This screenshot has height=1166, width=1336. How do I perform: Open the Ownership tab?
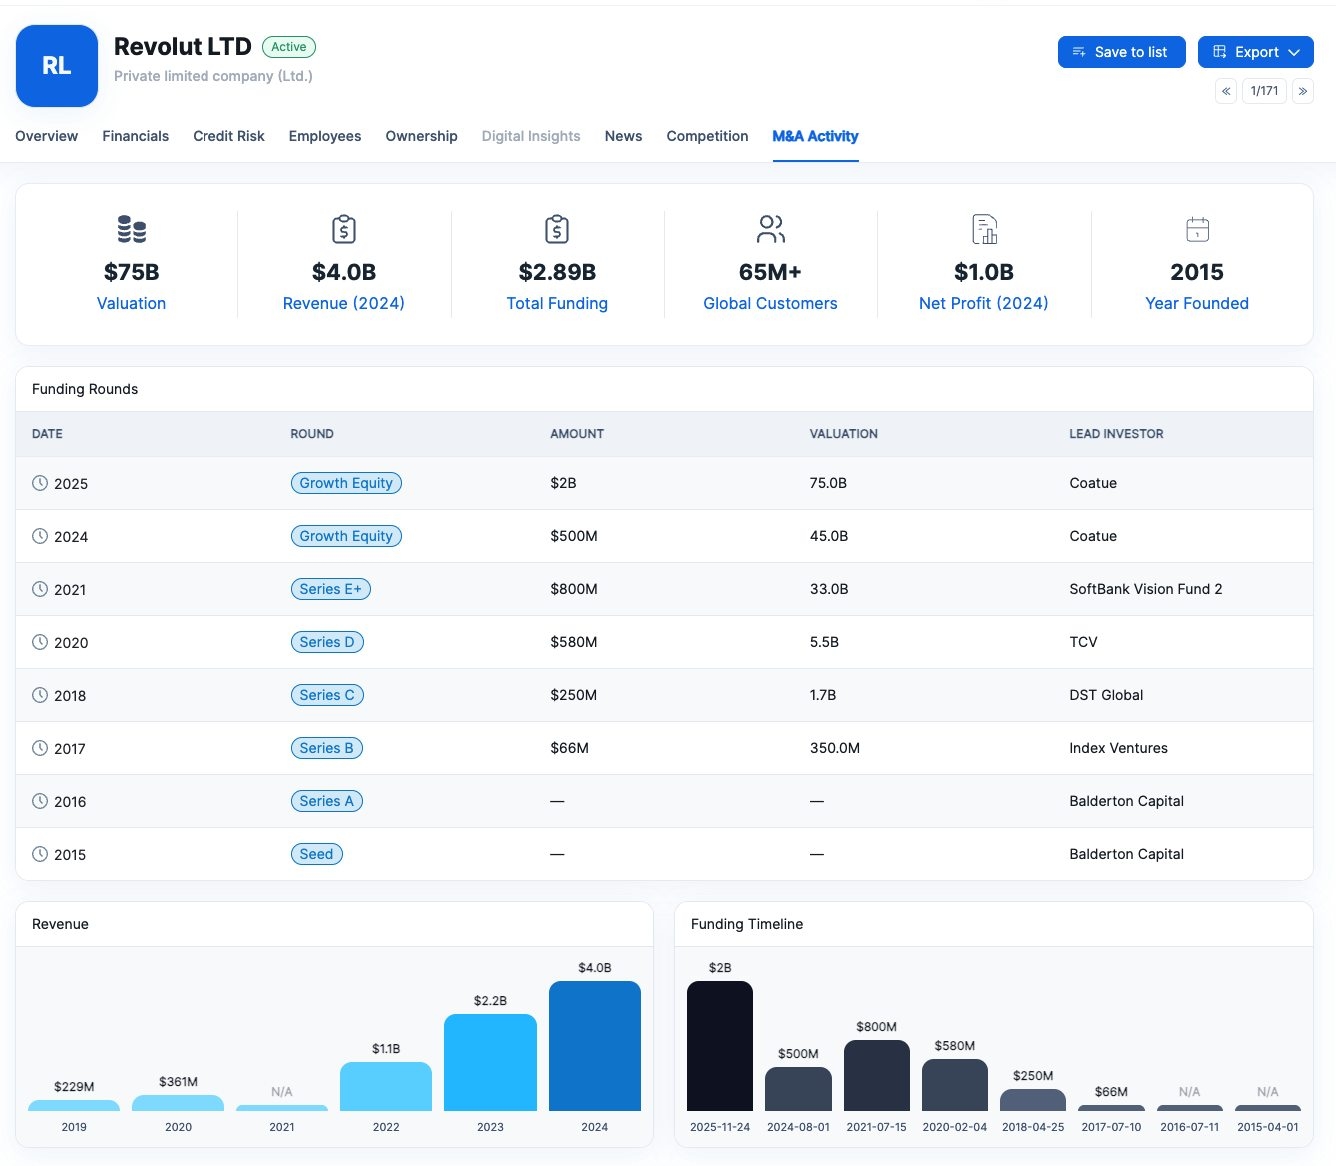click(422, 136)
